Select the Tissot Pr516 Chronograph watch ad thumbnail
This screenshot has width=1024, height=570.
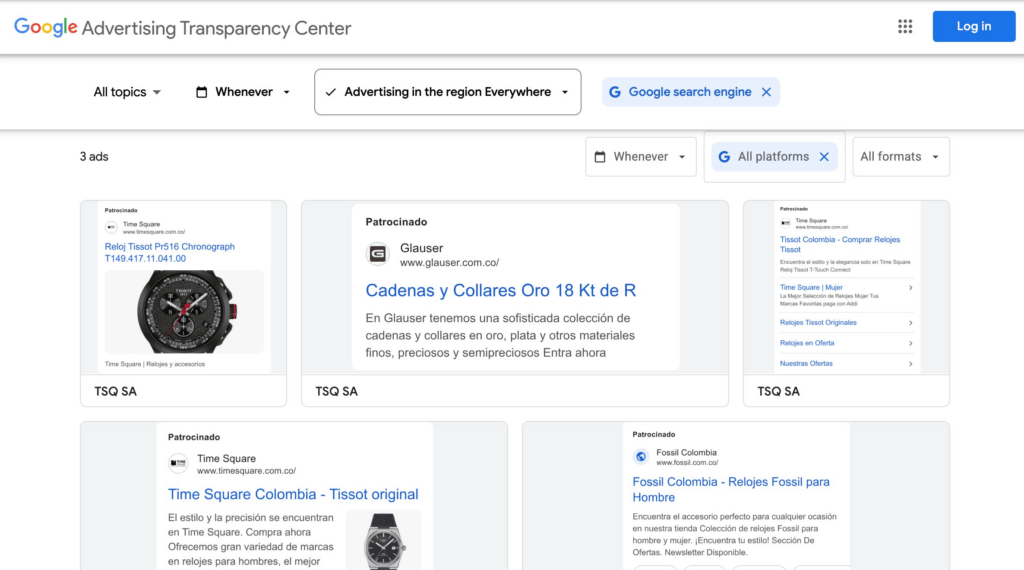tap(183, 311)
